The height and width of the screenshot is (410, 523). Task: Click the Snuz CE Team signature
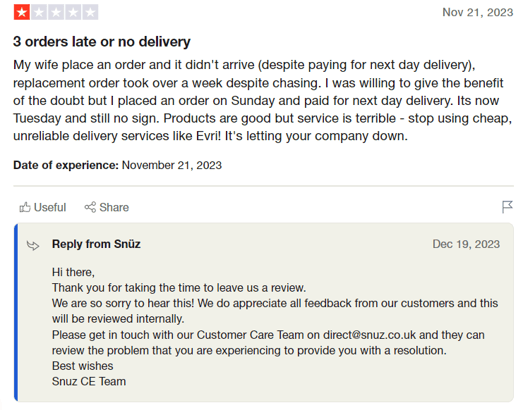pos(89,381)
